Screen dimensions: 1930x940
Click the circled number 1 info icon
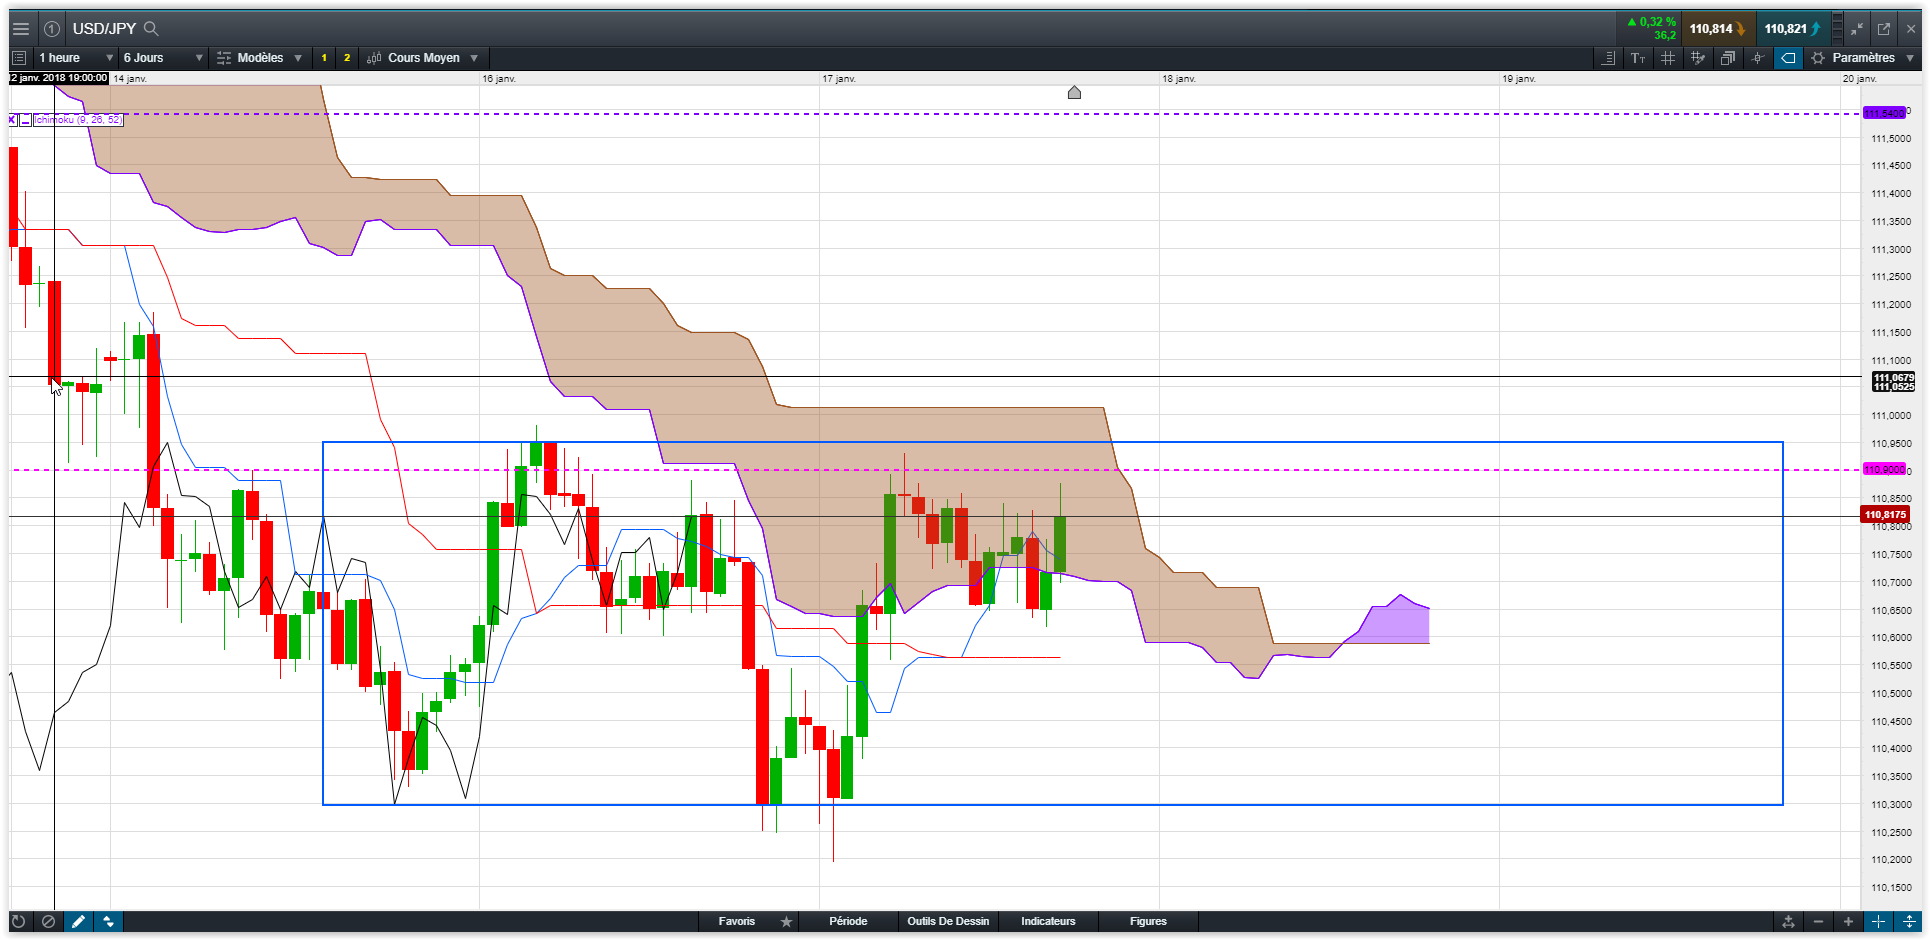(52, 29)
